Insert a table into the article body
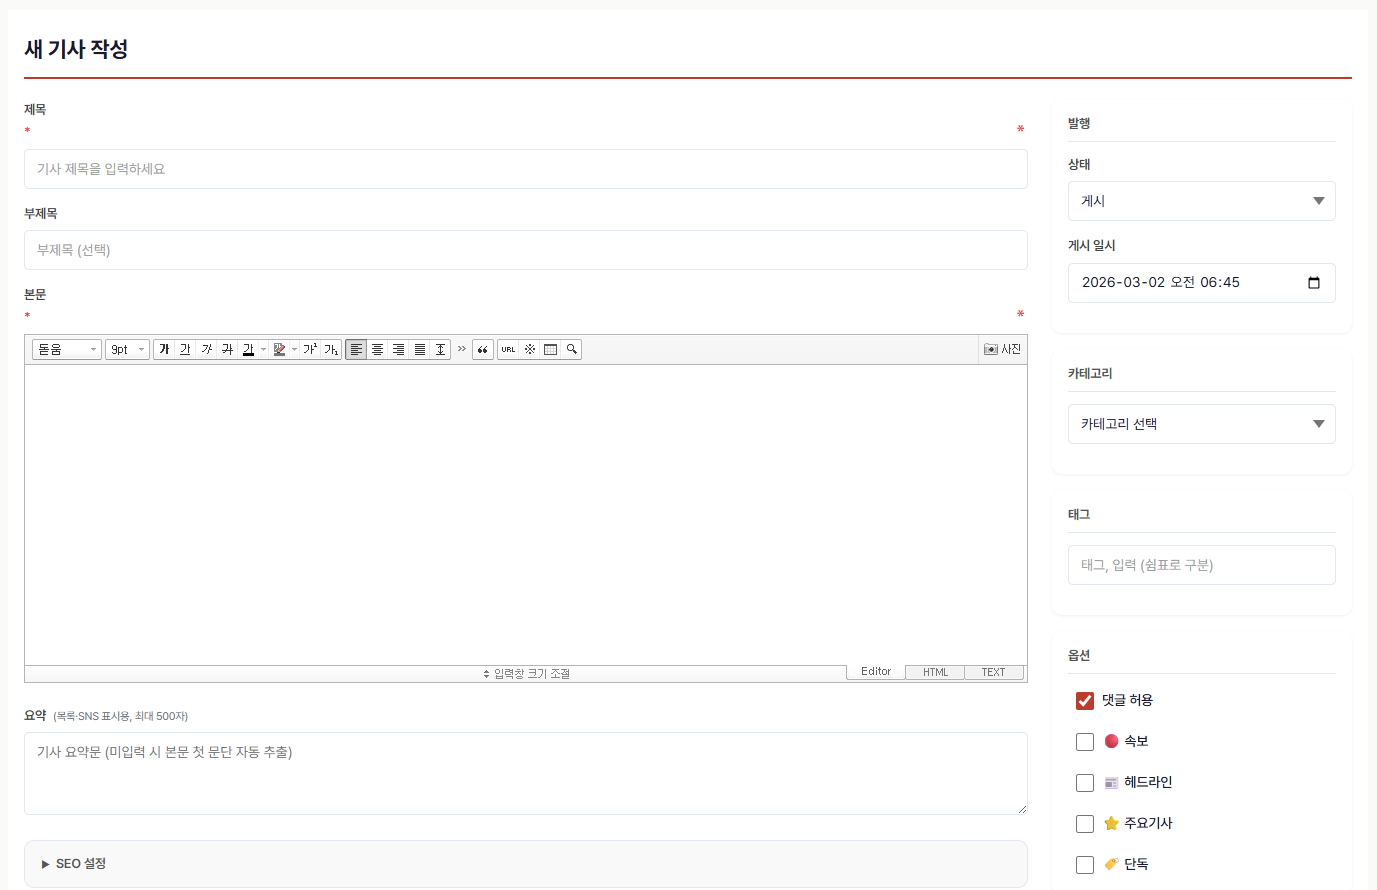Image resolution: width=1377 pixels, height=890 pixels. point(550,349)
